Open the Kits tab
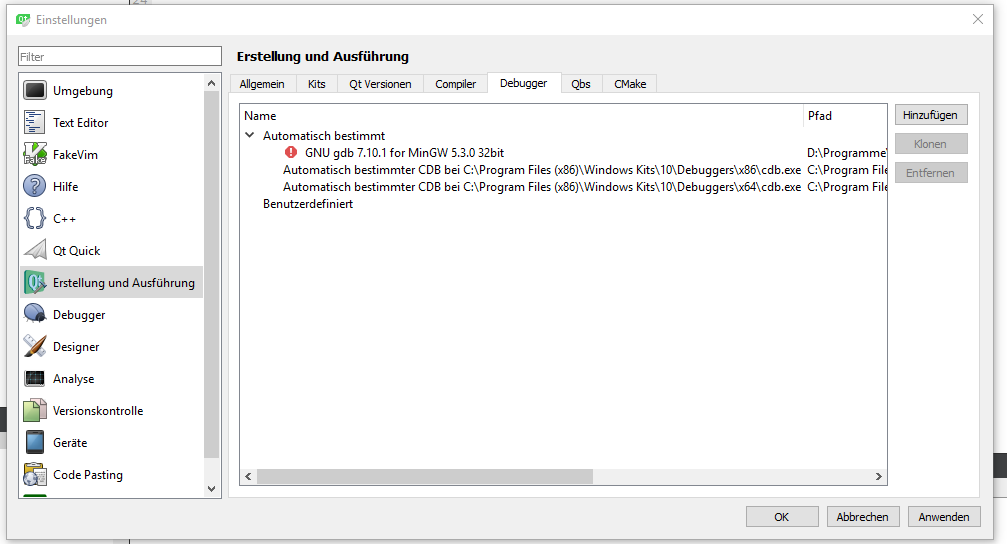Viewport: 1007px width, 544px height. [x=317, y=84]
